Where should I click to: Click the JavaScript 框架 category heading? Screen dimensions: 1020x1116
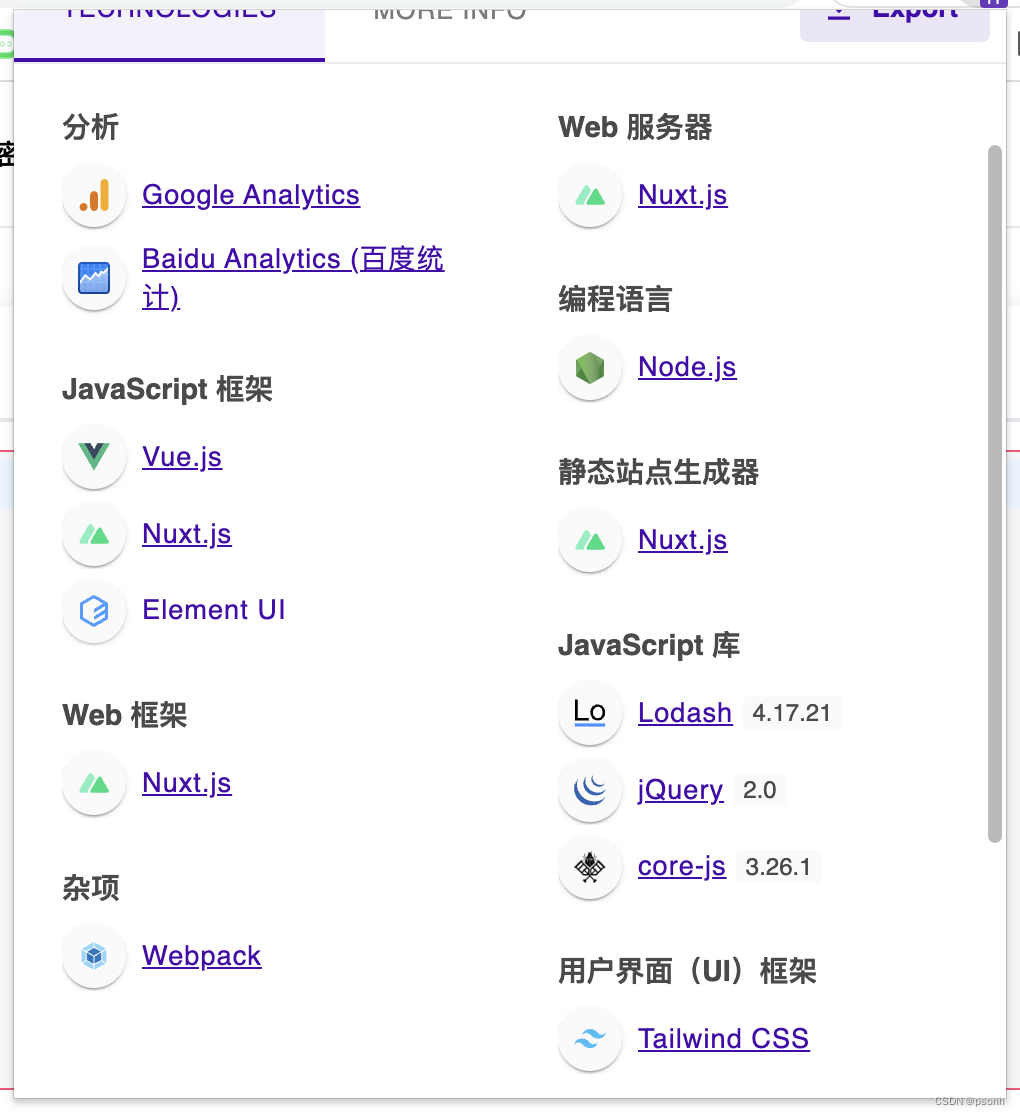point(168,389)
